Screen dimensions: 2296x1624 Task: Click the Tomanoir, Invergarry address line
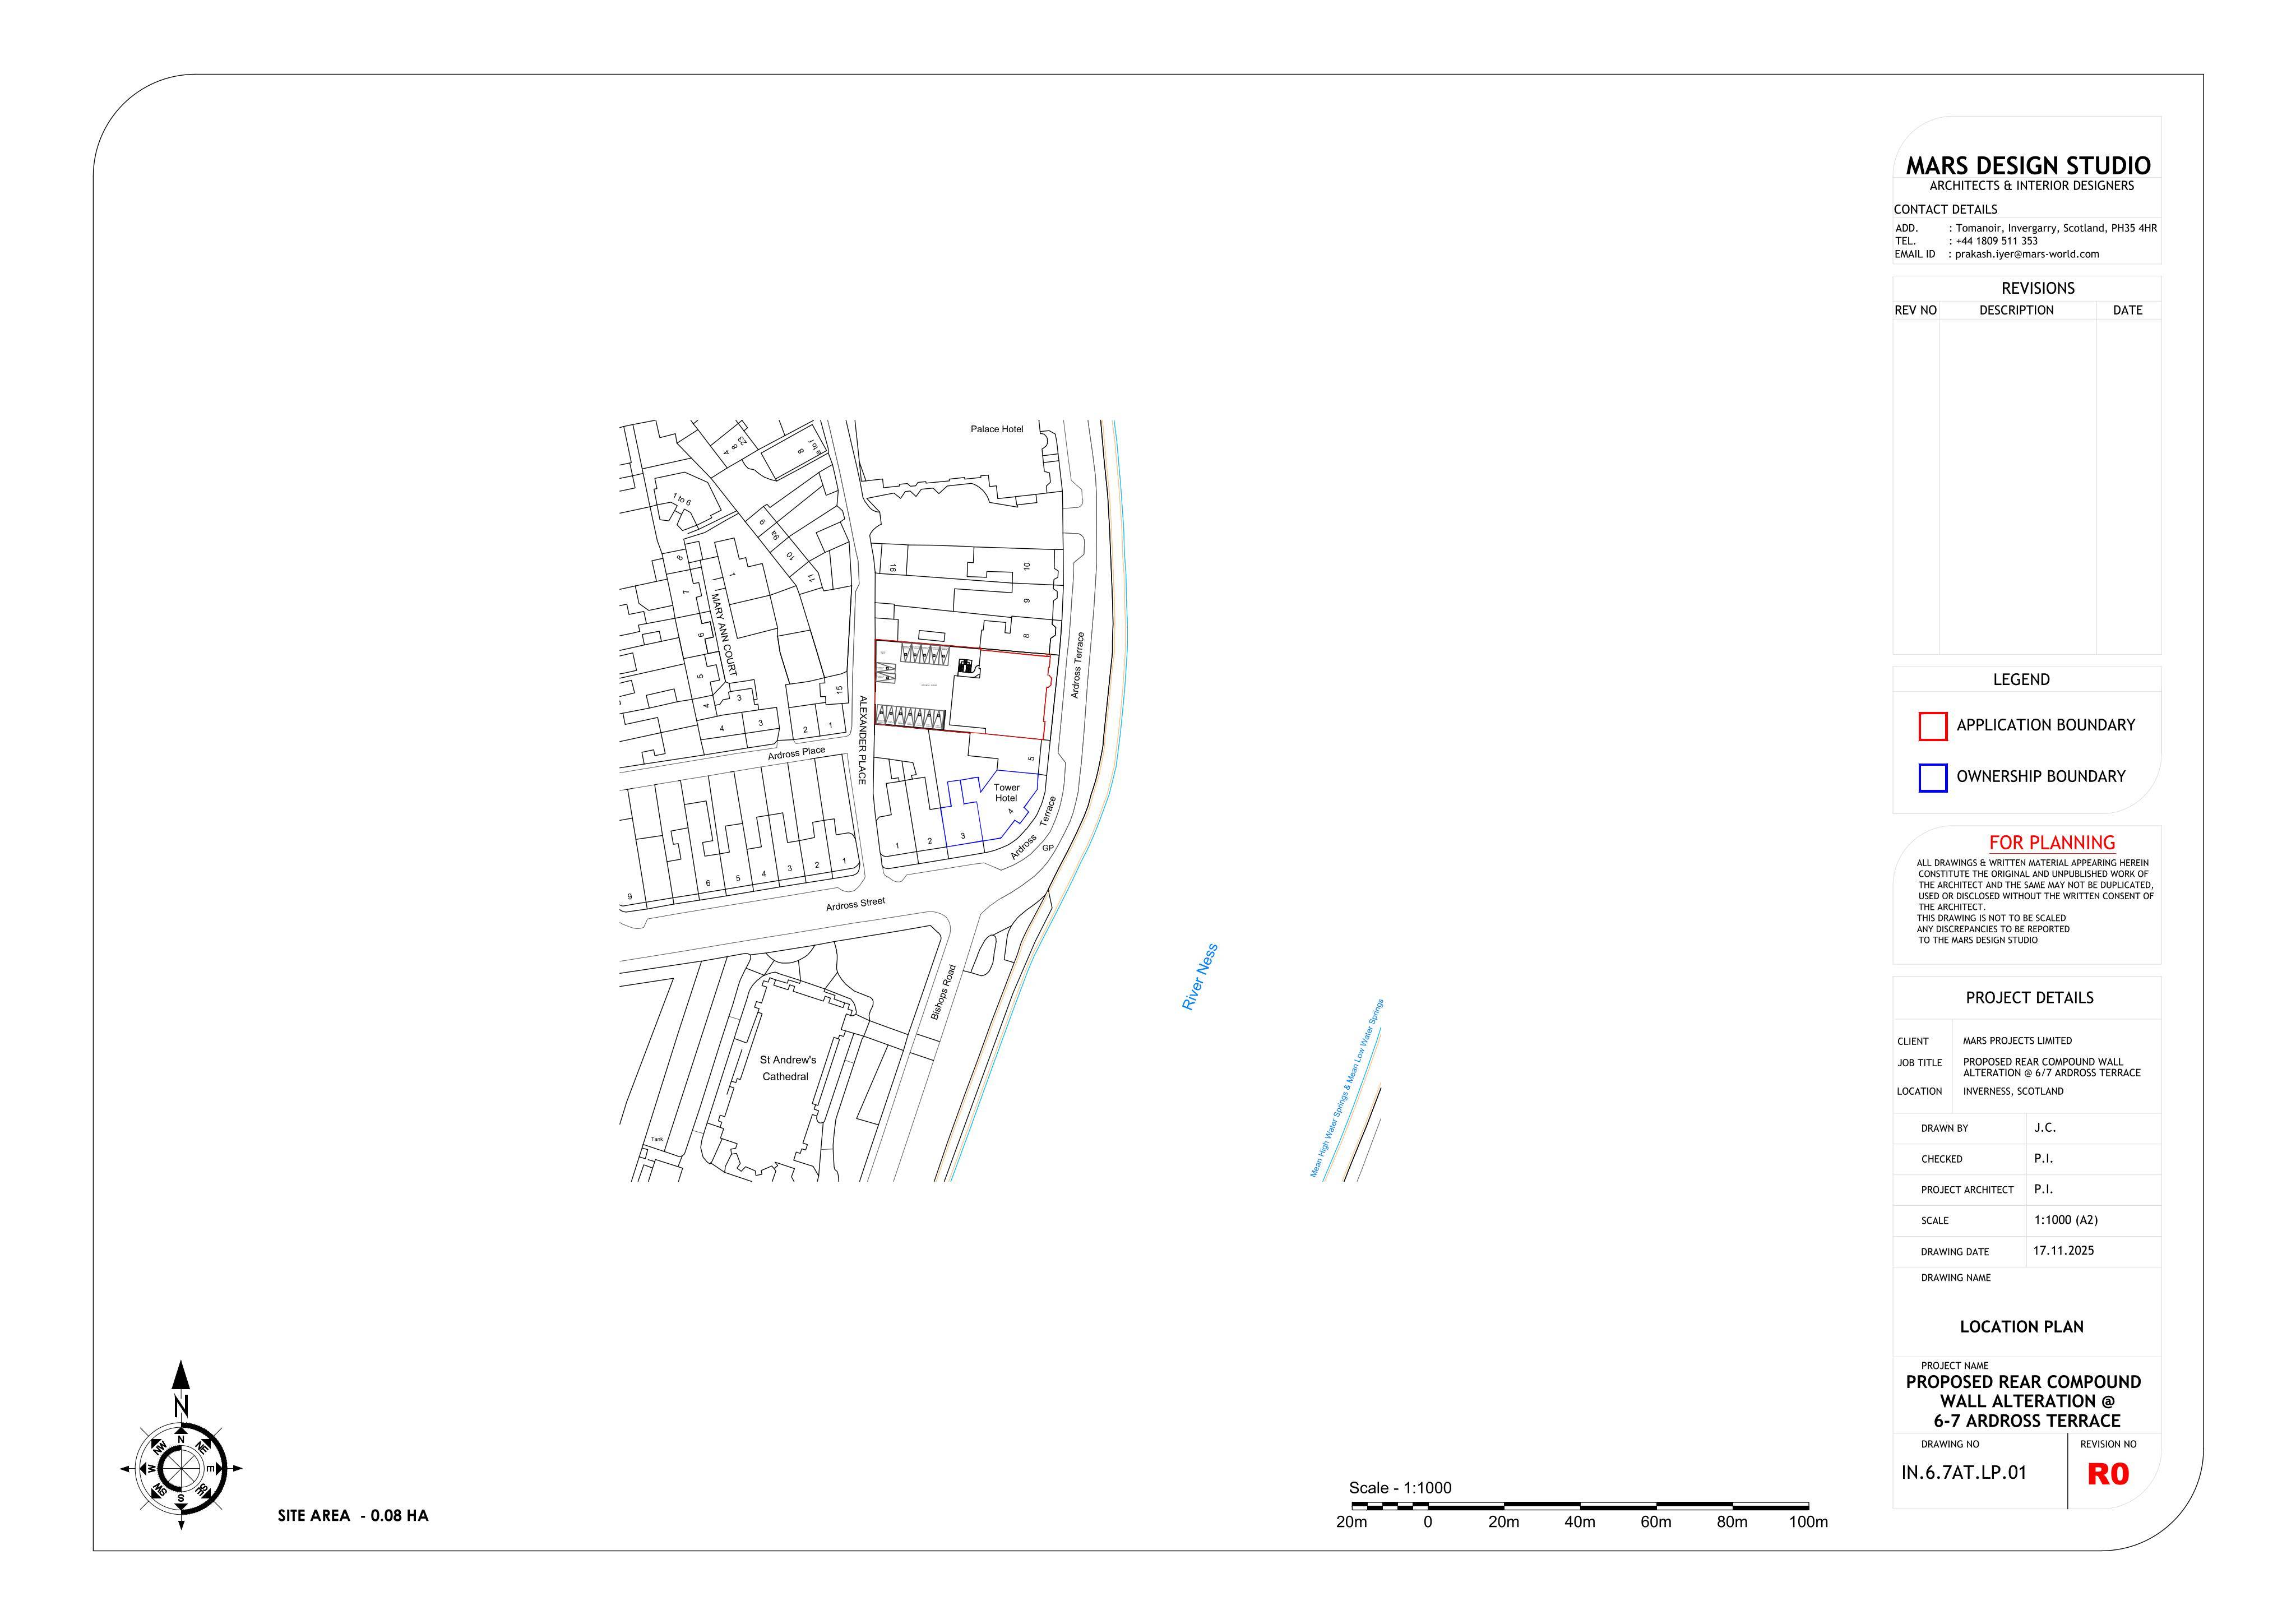pos(2055,228)
